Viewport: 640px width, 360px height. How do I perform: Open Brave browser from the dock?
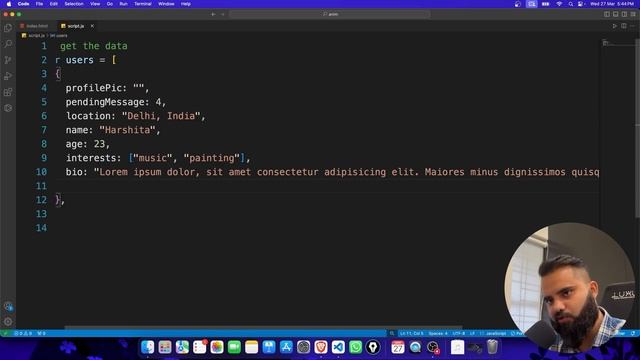click(321, 347)
